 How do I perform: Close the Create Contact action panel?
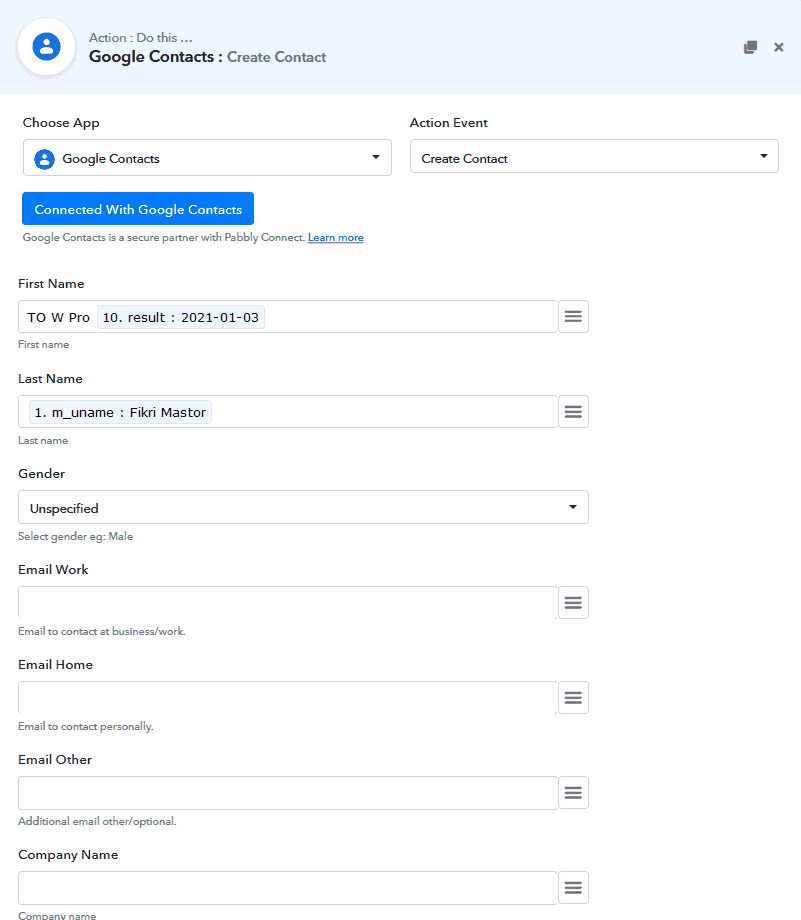778,47
